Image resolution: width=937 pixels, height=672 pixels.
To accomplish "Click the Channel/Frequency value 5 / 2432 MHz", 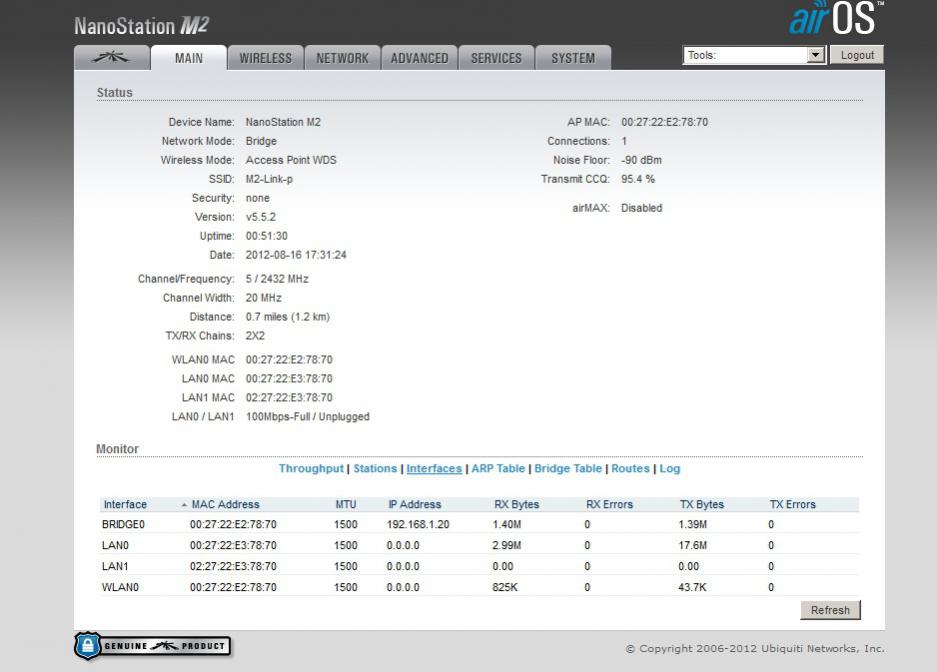I will [277, 279].
